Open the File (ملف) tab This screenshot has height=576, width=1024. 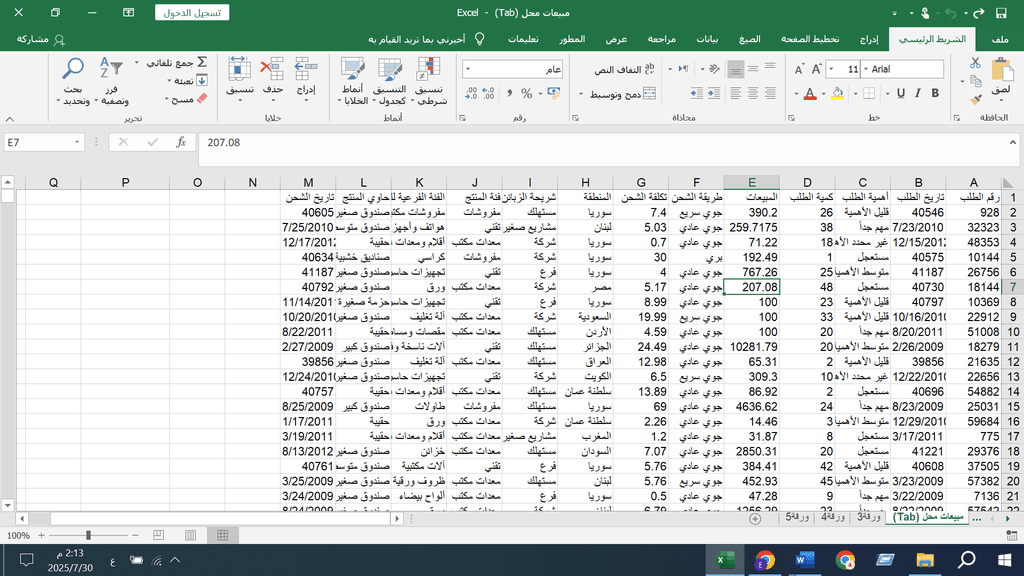coord(1000,39)
